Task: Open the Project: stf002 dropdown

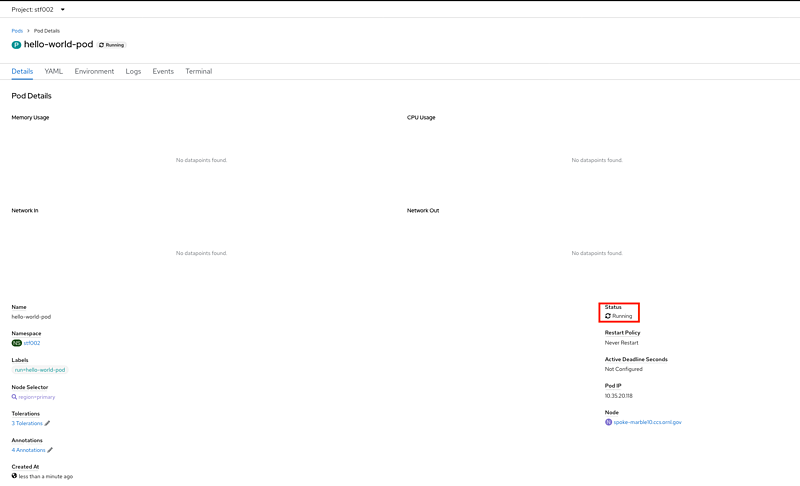Action: point(38,9)
